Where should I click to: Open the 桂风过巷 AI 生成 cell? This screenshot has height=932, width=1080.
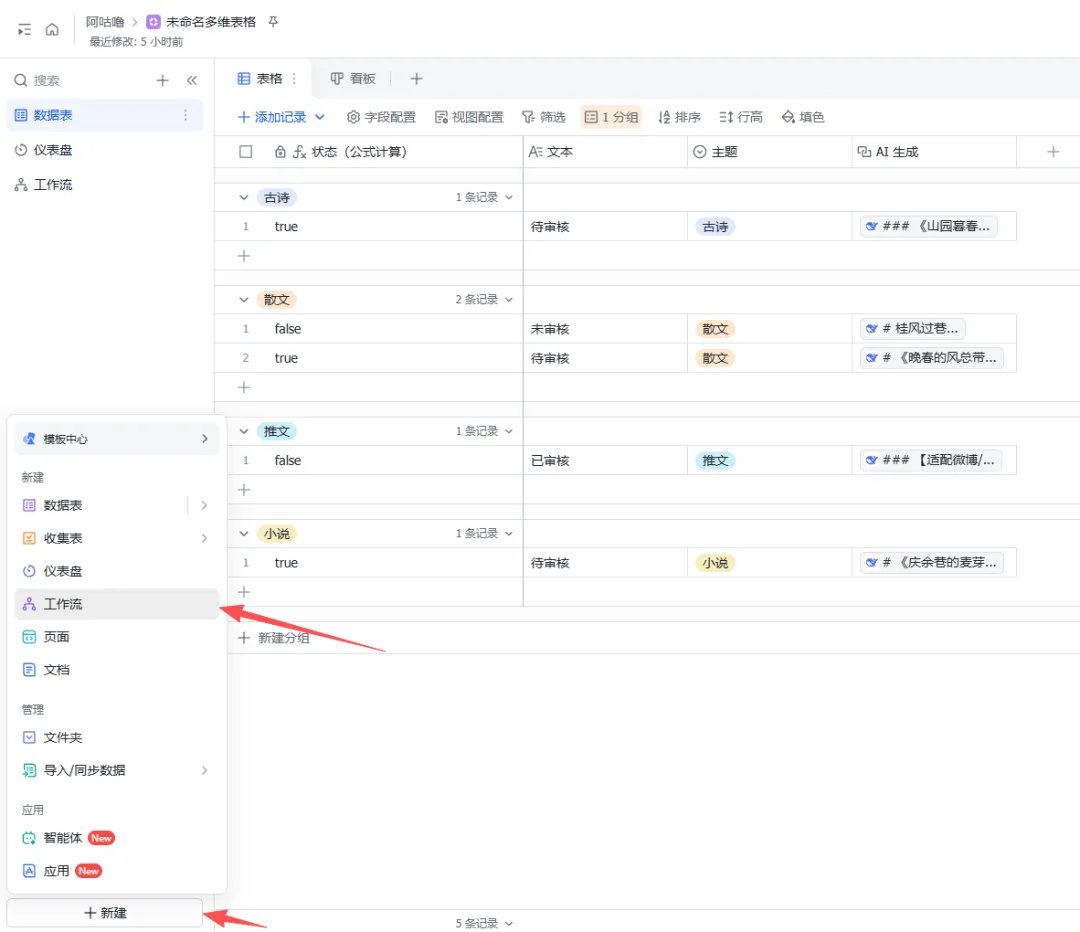[x=913, y=329]
